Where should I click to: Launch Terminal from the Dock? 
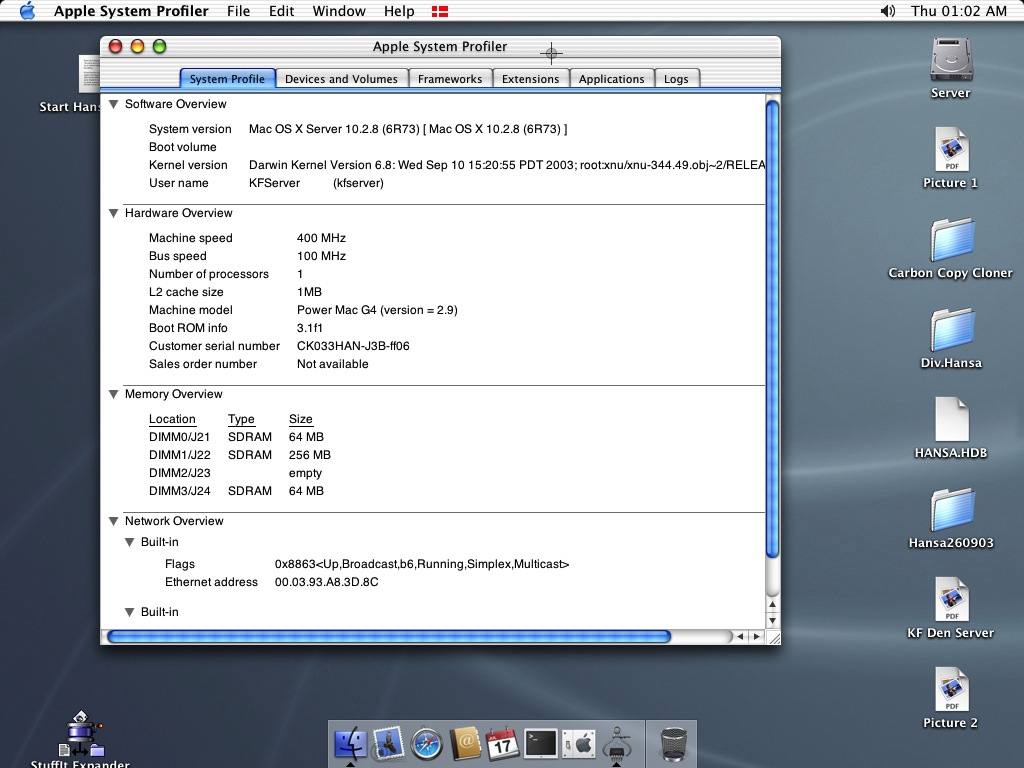point(541,744)
